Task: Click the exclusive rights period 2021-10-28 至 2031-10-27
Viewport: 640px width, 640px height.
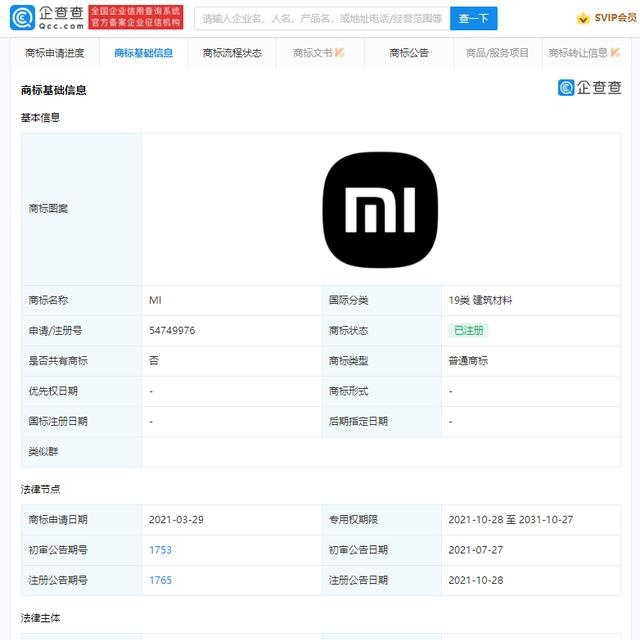Action: pyautogui.click(x=511, y=520)
